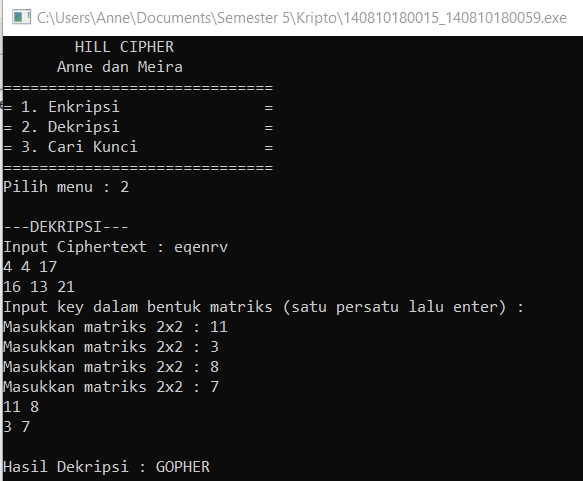Click the matrix entry value 11
This screenshot has width=583, height=481.
[219, 327]
